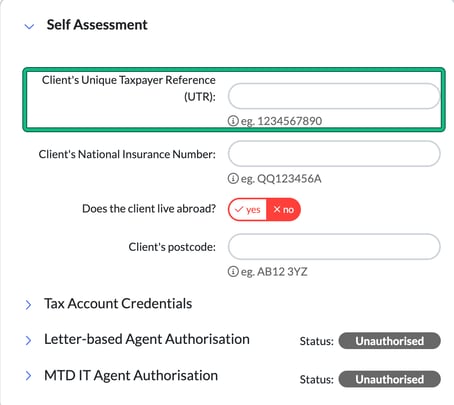Viewport: 454px width, 405px height.
Task: Click the info icon beside eg. AB12 3YZ
Action: (233, 271)
